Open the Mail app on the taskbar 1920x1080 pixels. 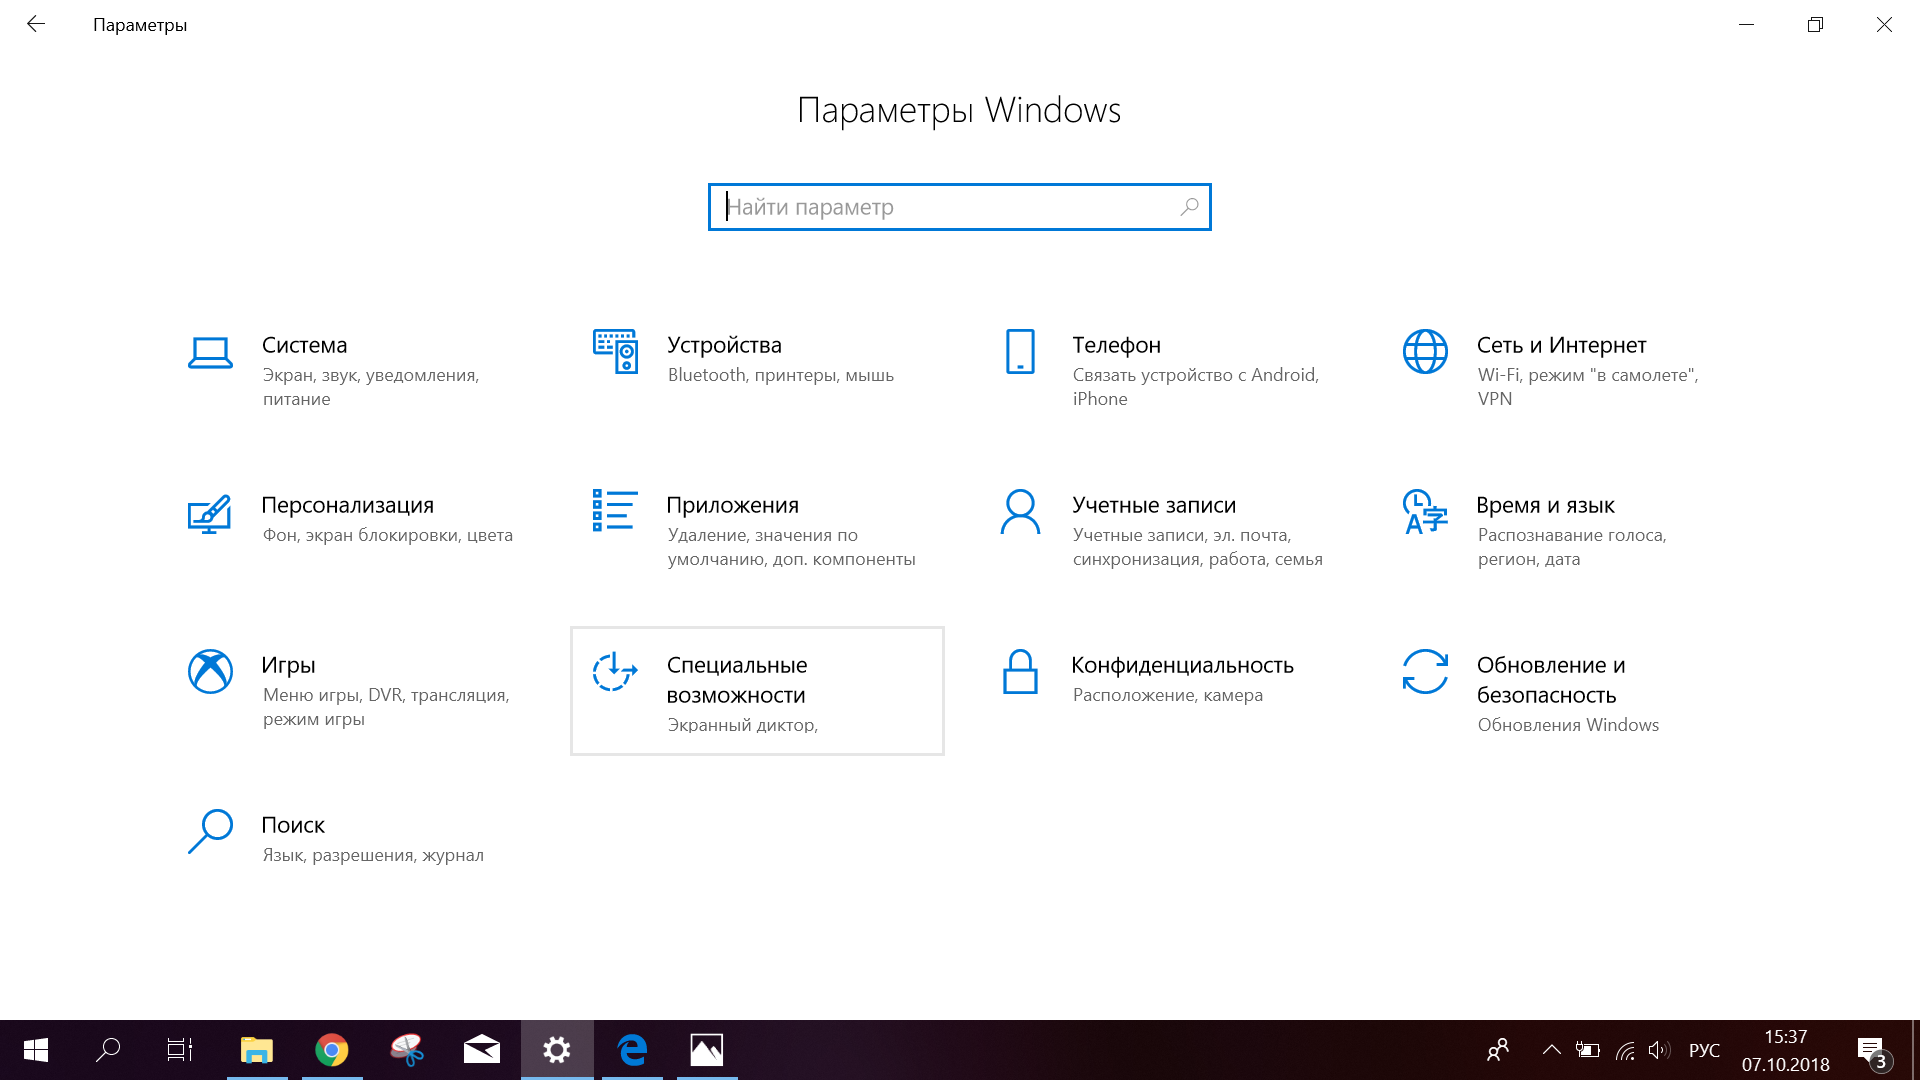click(x=482, y=1050)
